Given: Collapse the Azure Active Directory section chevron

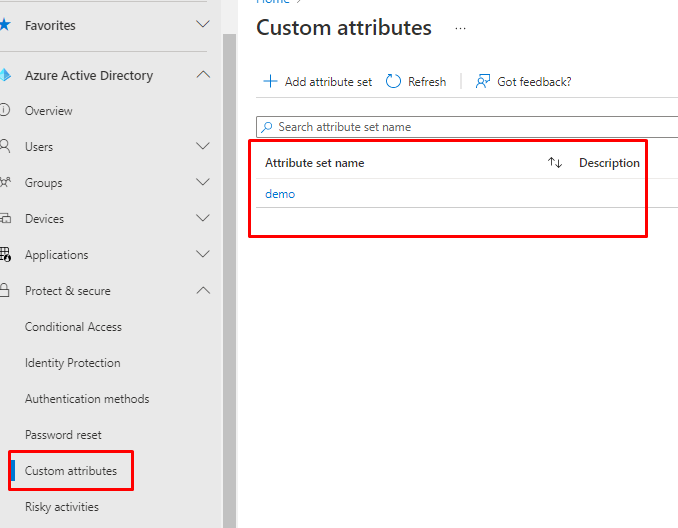Looking at the screenshot, I should pyautogui.click(x=203, y=75).
